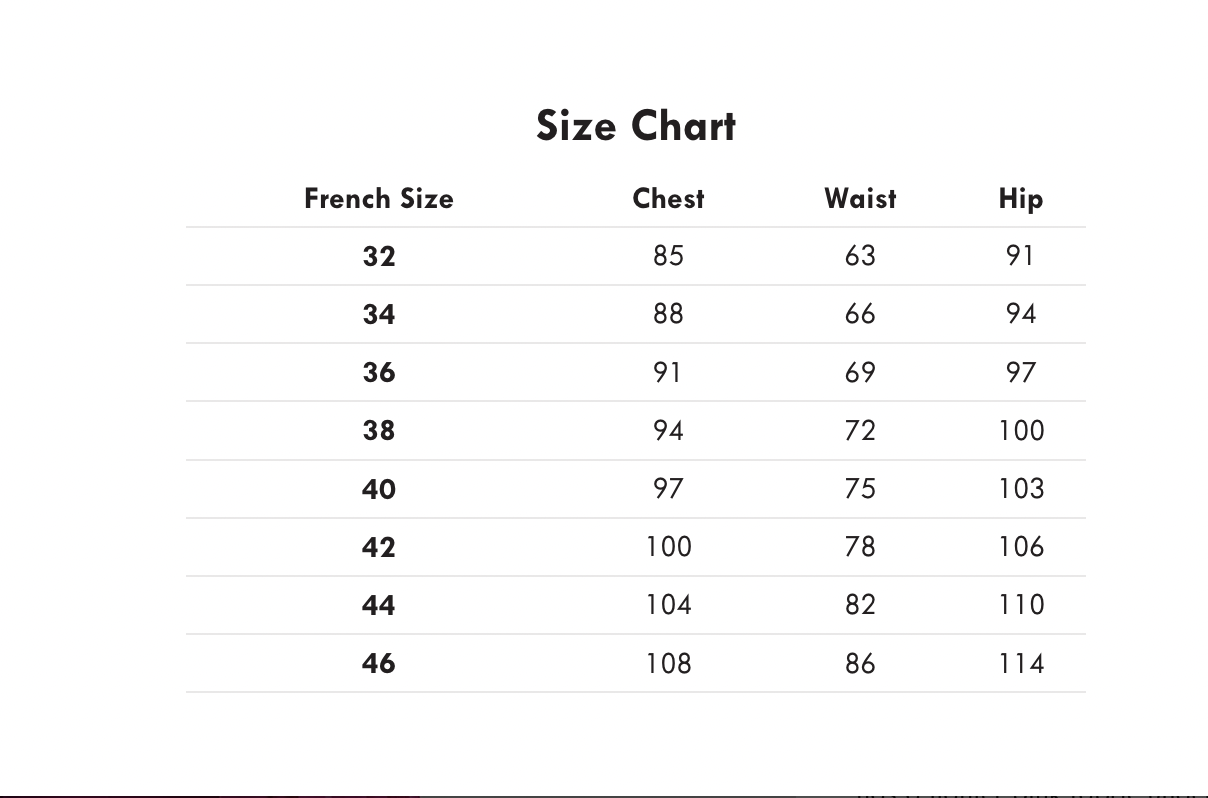Click chest value 85 for size 32
Viewport: 1208px width, 798px height.
668,256
